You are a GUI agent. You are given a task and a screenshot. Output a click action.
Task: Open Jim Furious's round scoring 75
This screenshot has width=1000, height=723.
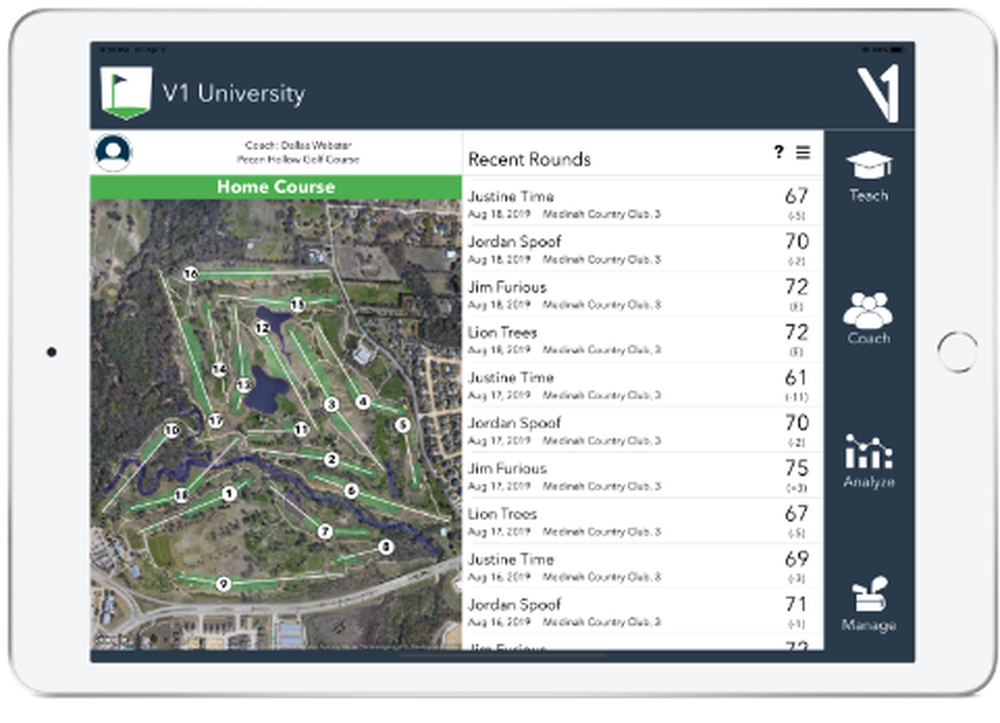tap(642, 476)
